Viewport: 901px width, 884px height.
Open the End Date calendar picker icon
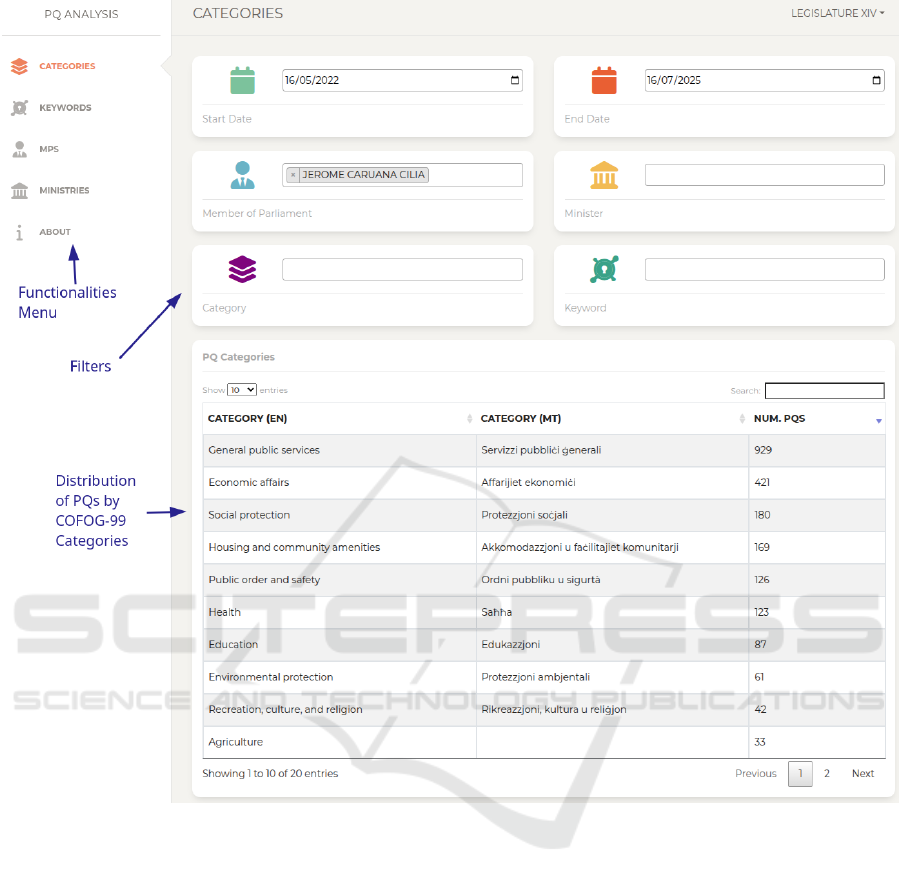(x=877, y=81)
